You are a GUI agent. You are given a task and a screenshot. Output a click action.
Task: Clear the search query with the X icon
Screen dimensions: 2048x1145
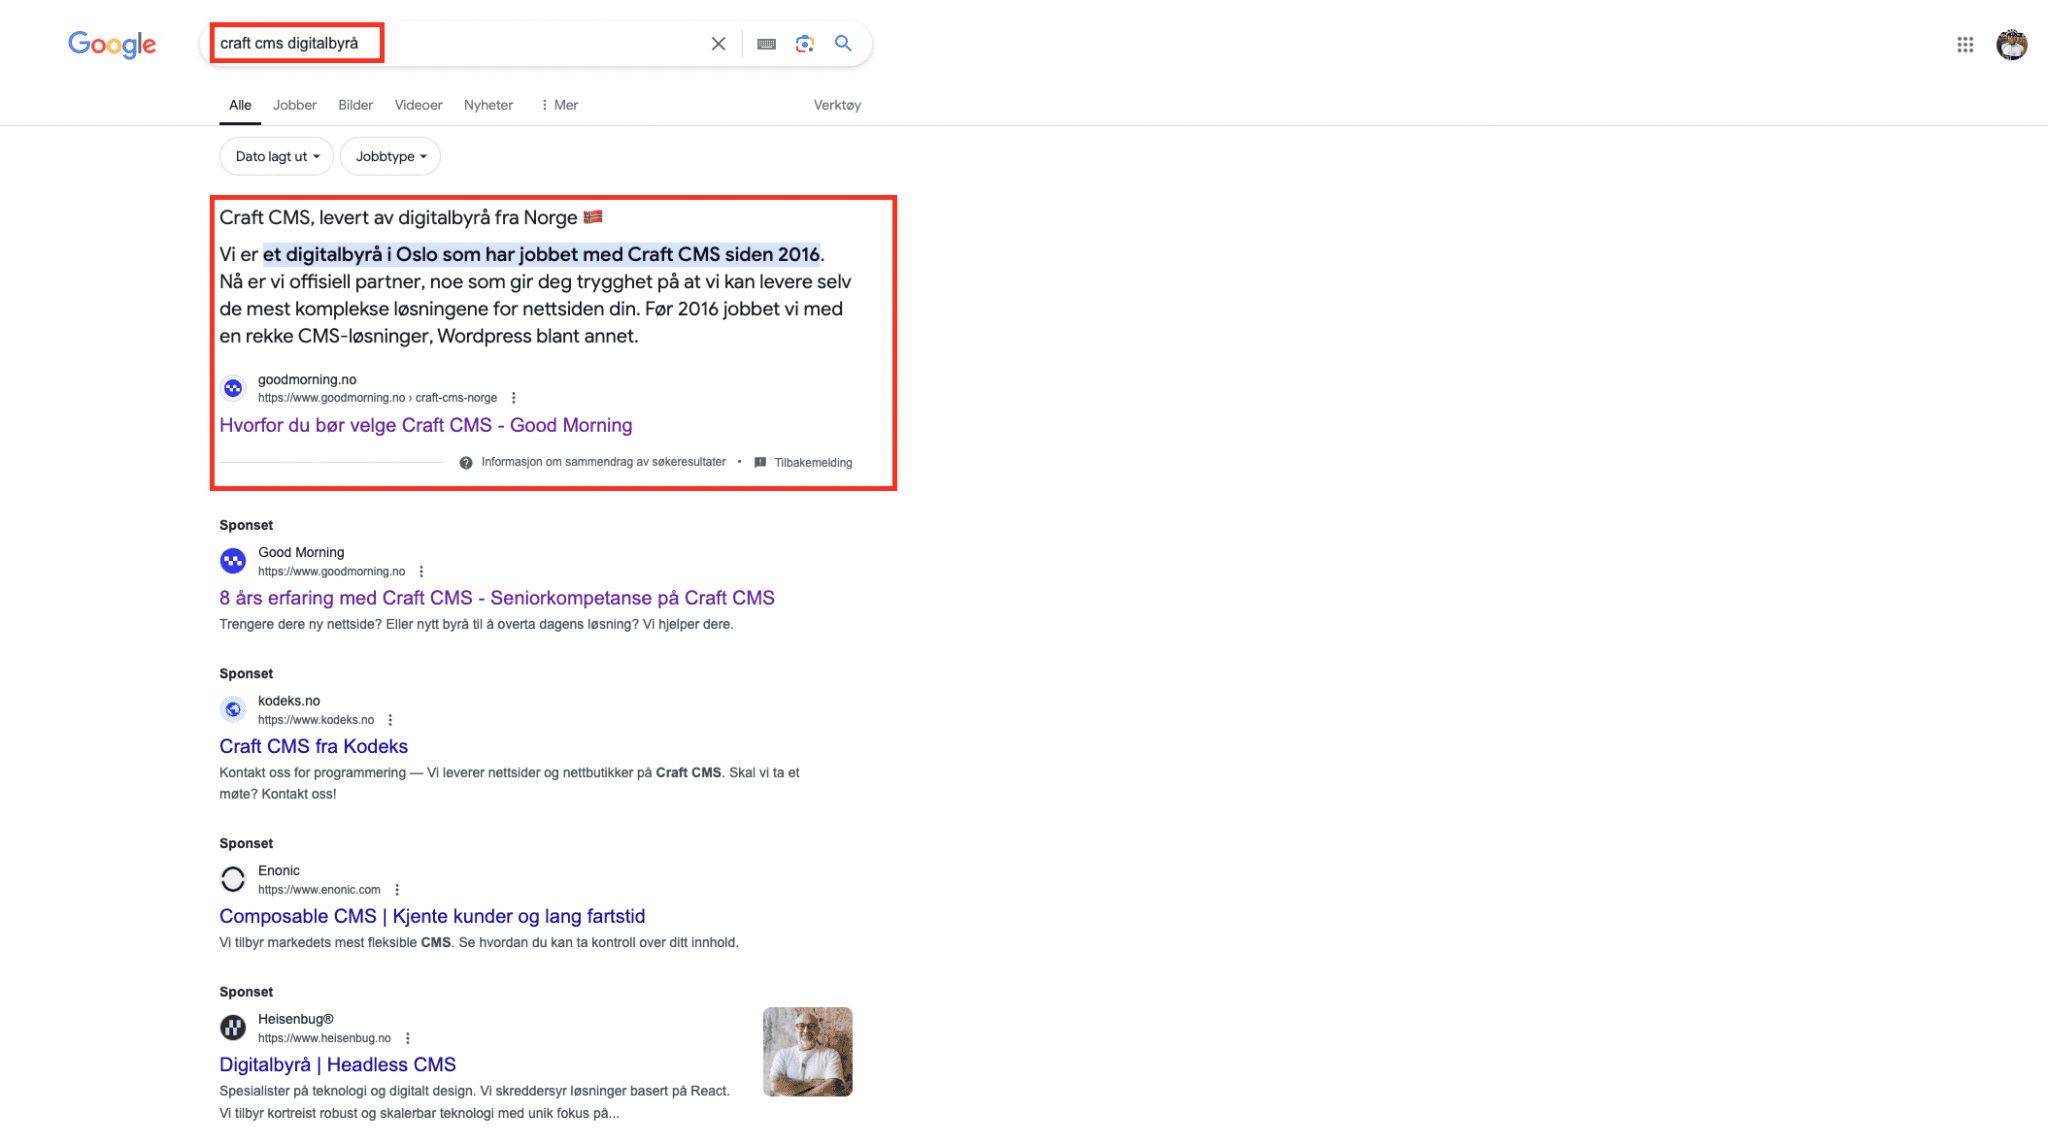click(718, 44)
